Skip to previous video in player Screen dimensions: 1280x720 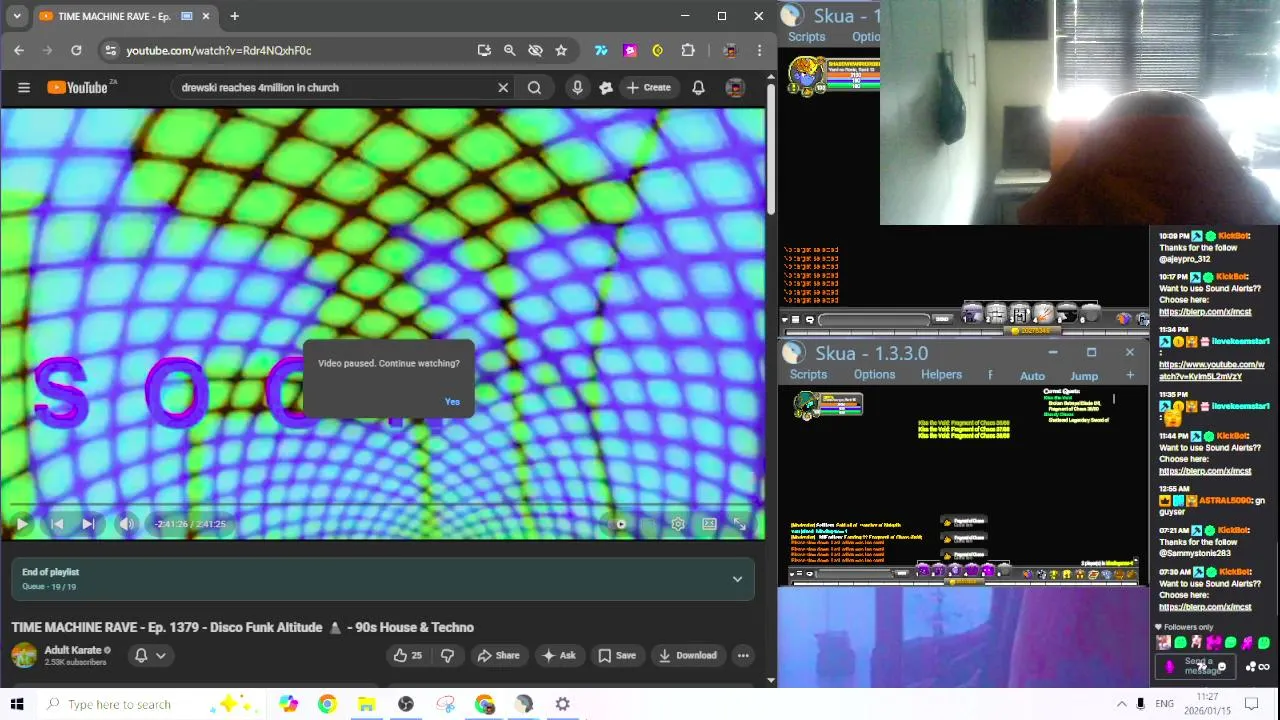pyautogui.click(x=57, y=524)
